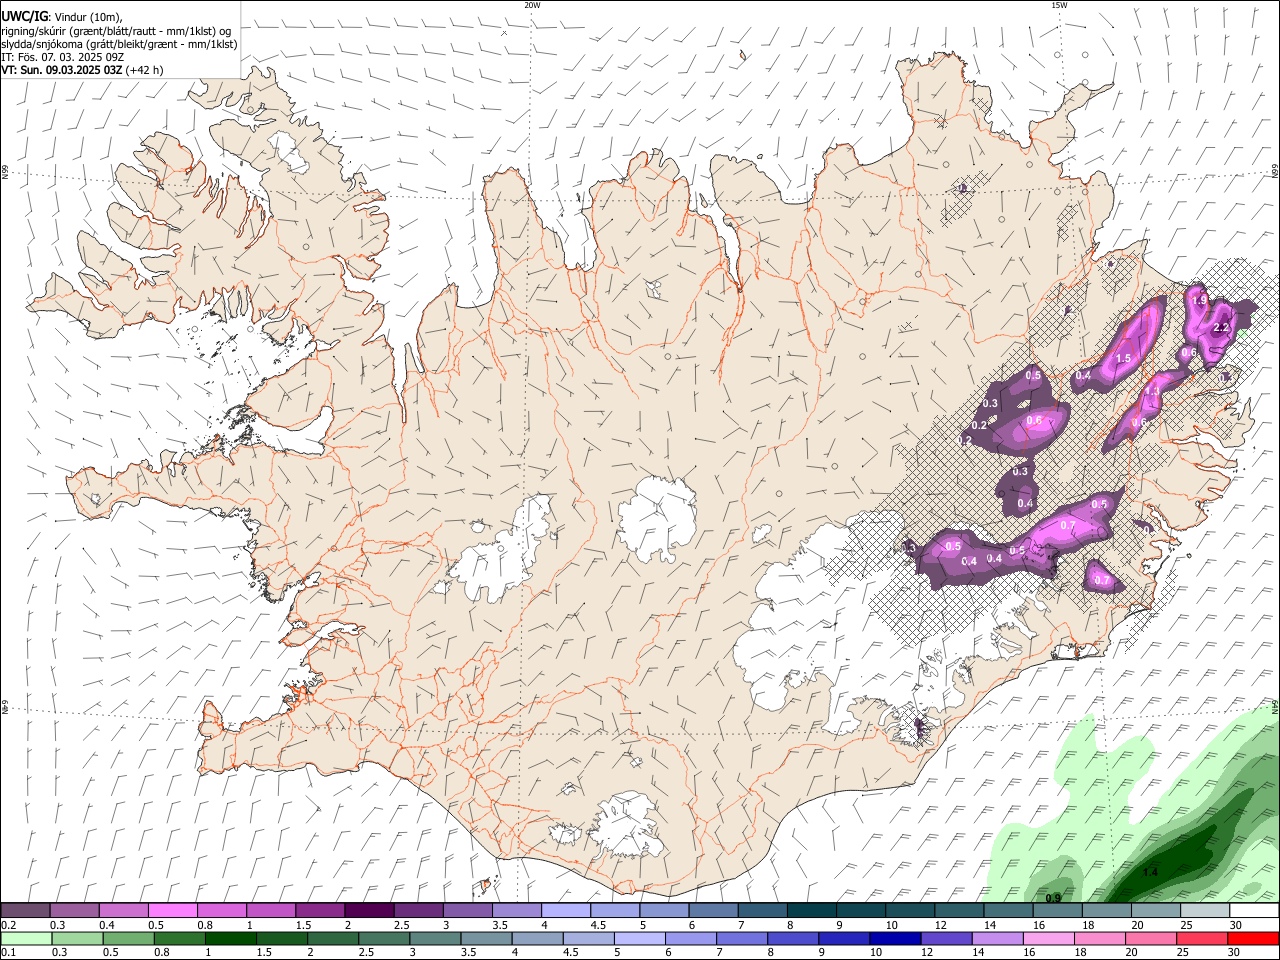Click the '15W' longitude label at the top
This screenshot has height=960, width=1280.
[x=1059, y=5]
